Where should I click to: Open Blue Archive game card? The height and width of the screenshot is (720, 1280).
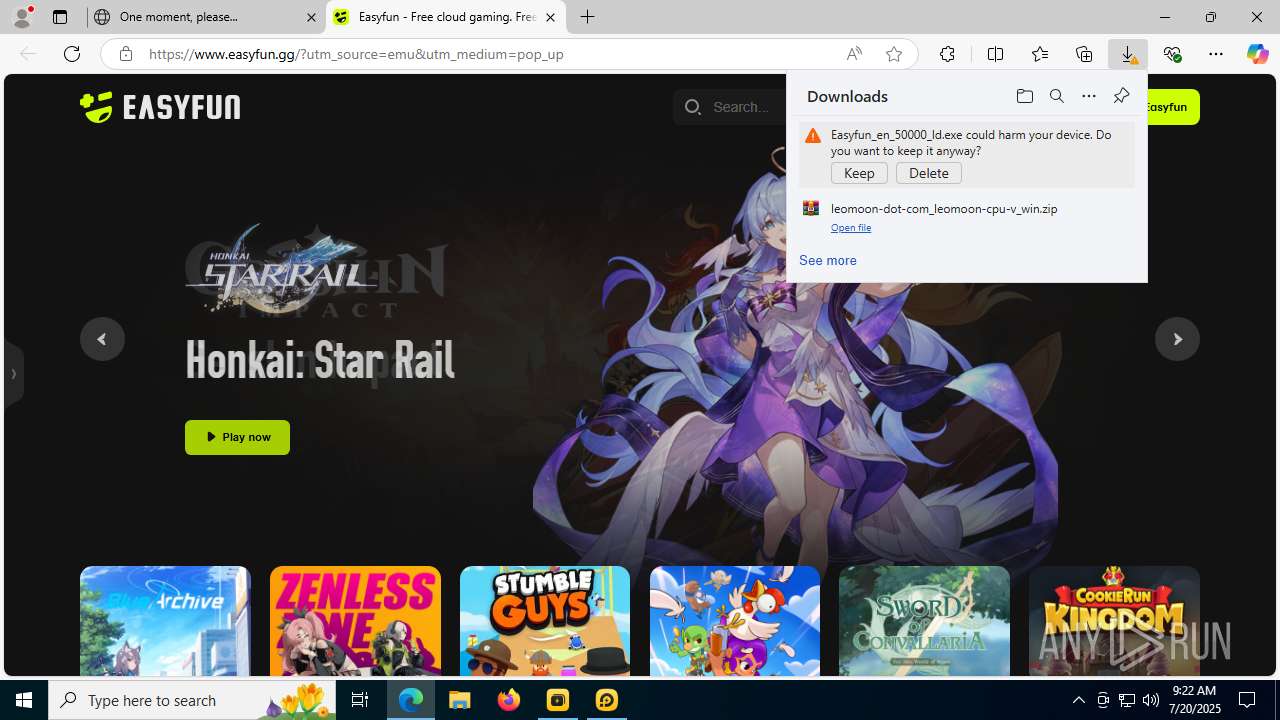[x=165, y=621]
